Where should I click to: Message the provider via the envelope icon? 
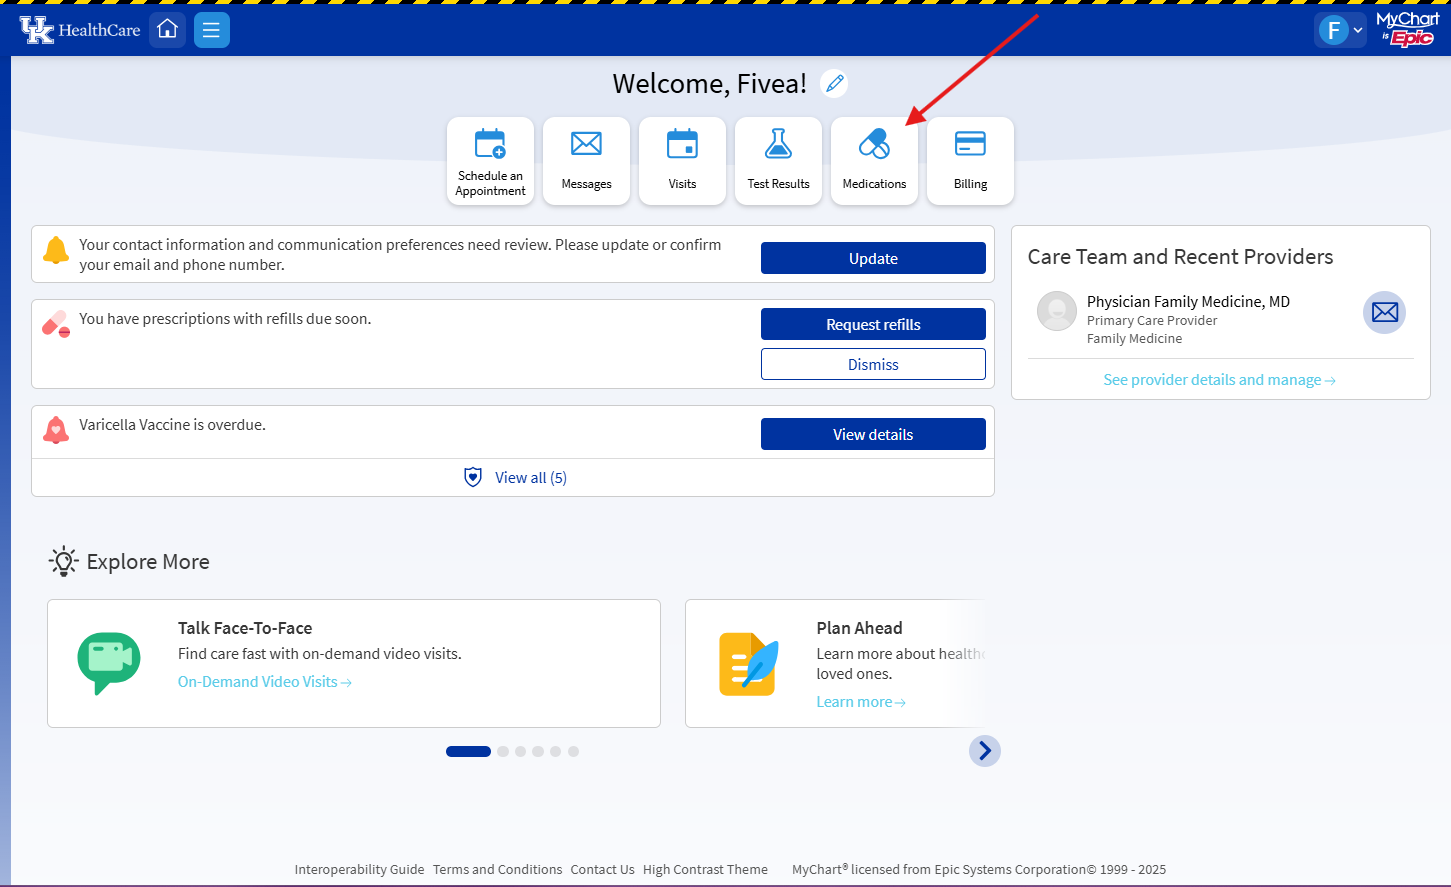tap(1384, 312)
